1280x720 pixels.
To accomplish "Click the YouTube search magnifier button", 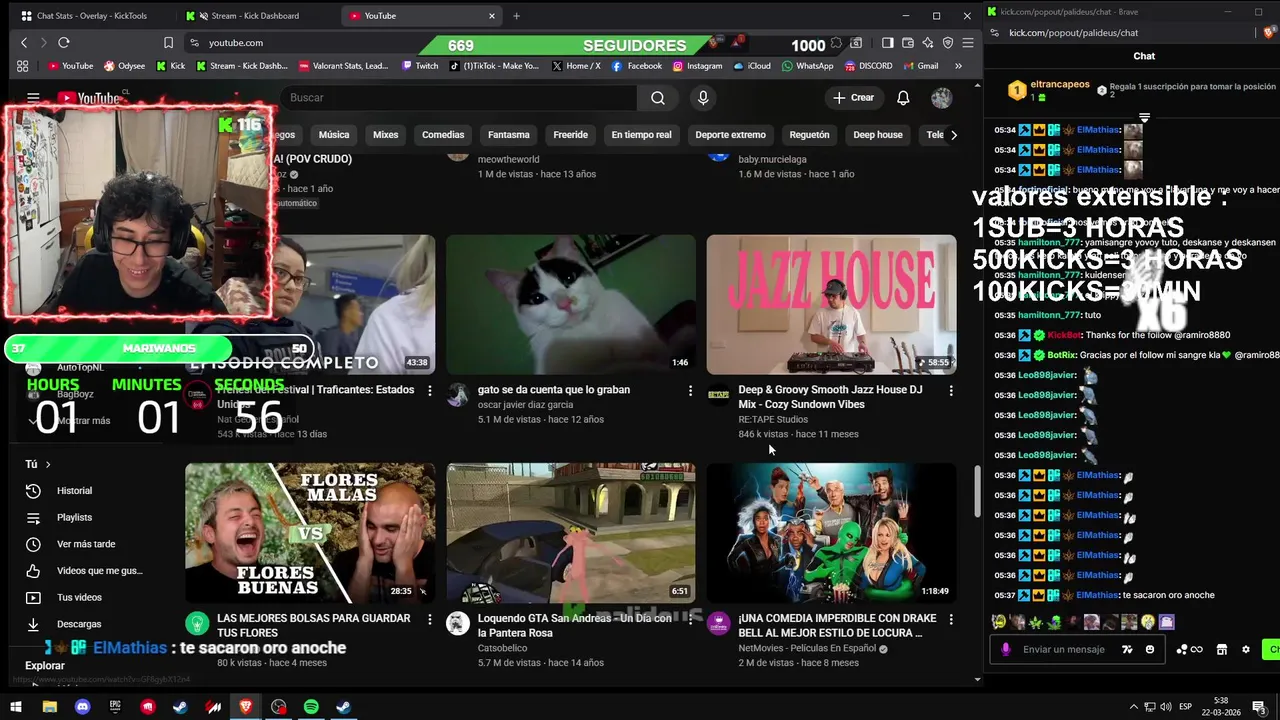I will [658, 98].
